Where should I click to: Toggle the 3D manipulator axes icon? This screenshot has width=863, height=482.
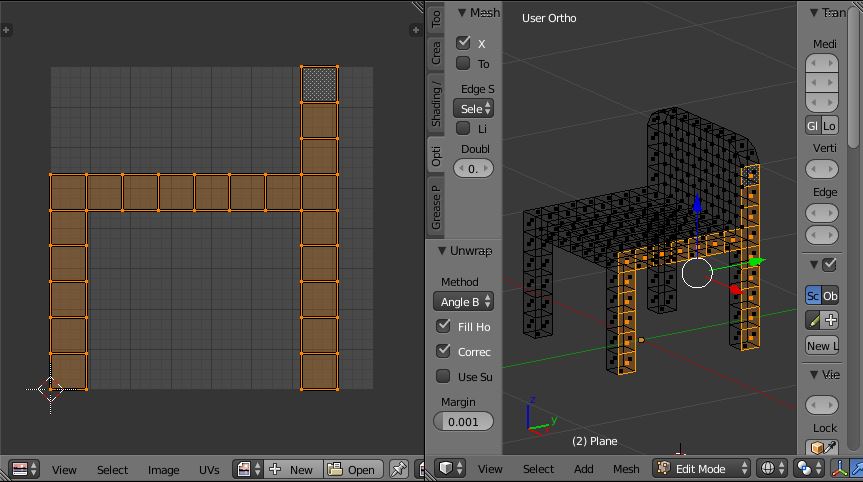(x=838, y=468)
